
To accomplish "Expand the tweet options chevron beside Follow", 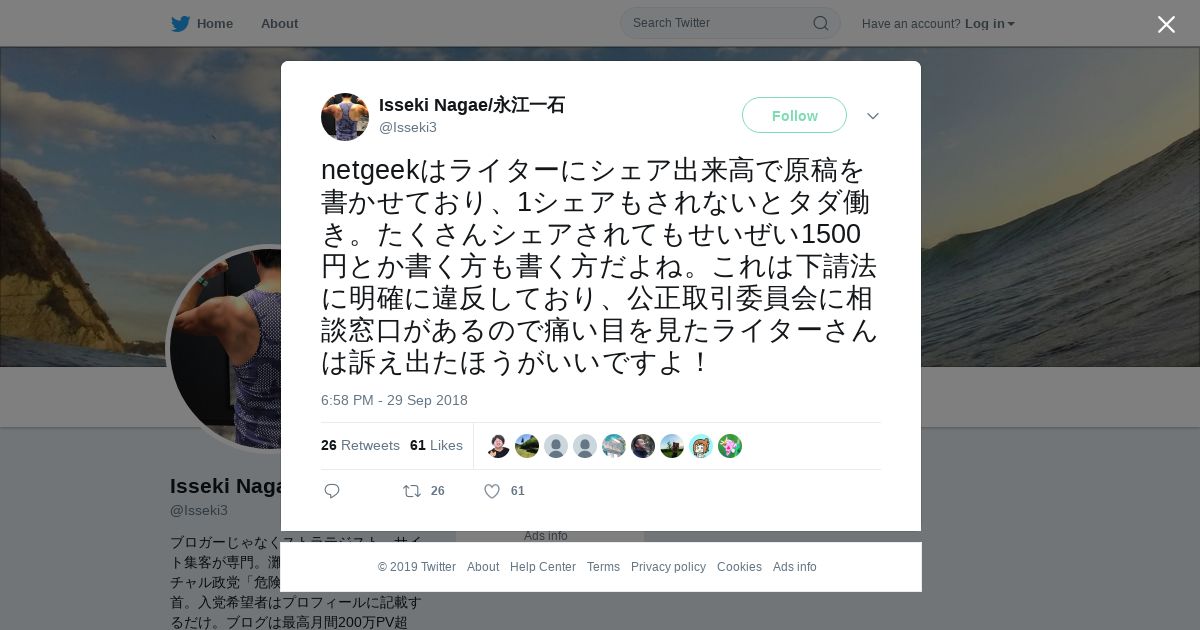I will coord(873,116).
